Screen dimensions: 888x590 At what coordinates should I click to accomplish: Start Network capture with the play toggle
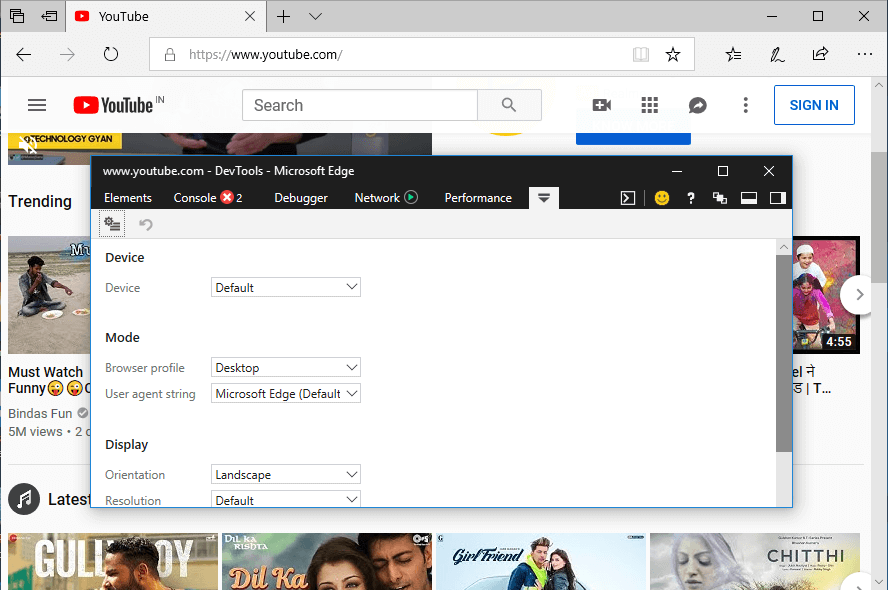[x=411, y=197]
